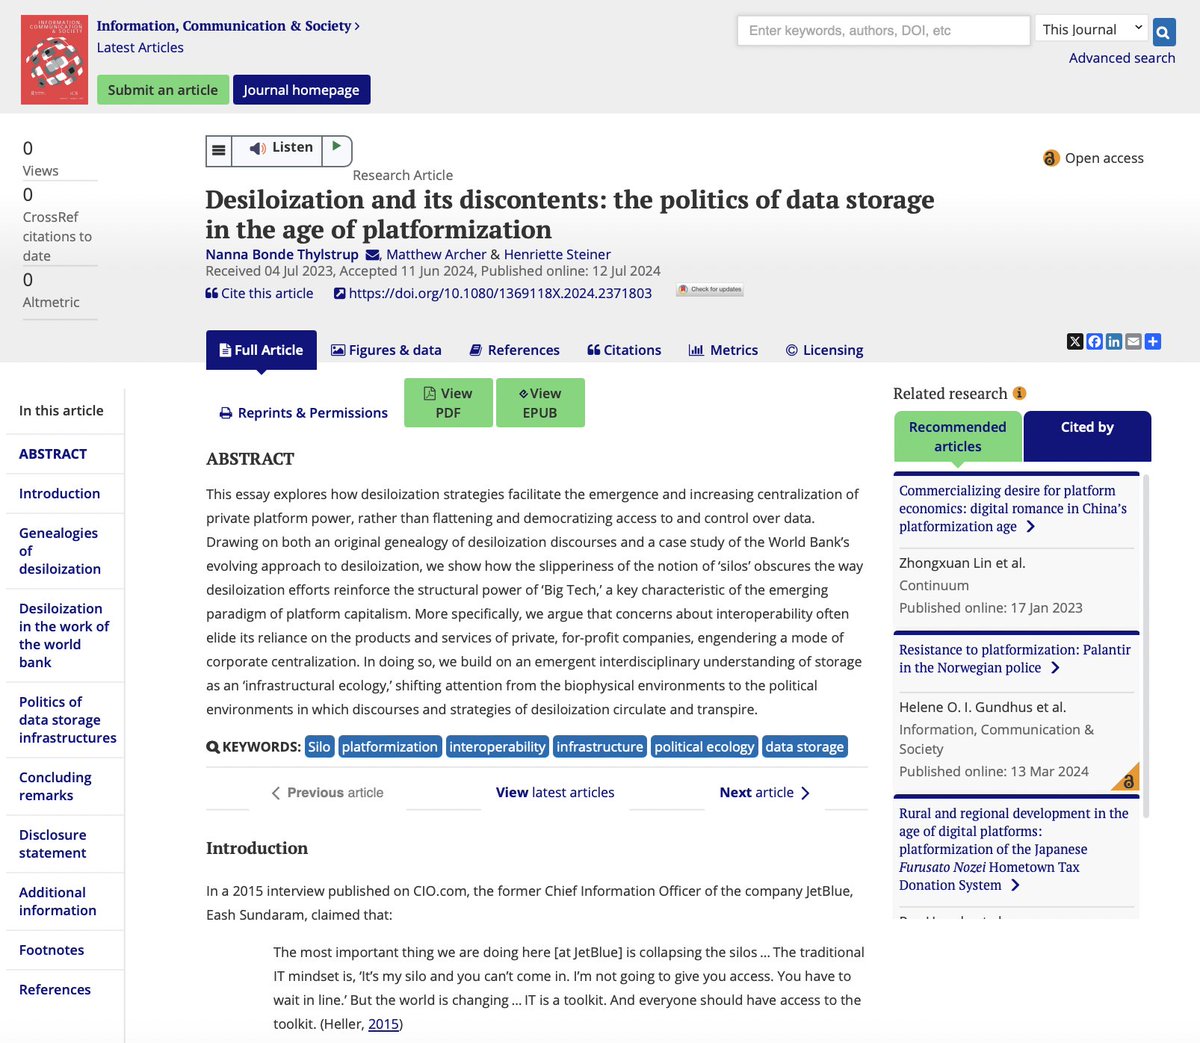1200x1043 pixels.
Task: Switch to Figures & data tab
Action: pyautogui.click(x=386, y=350)
